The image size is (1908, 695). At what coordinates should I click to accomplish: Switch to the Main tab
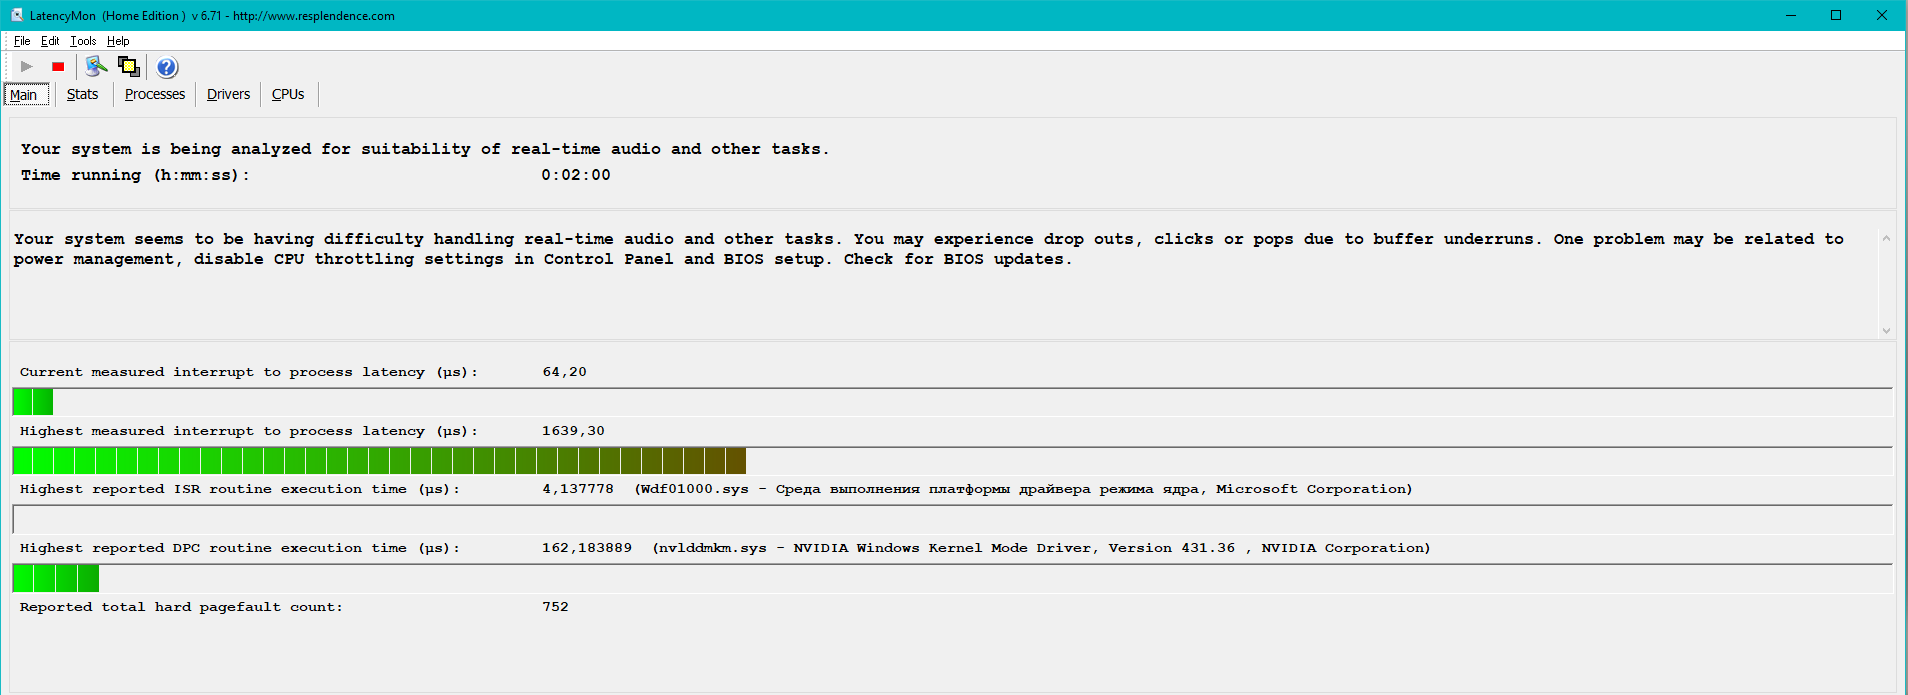point(25,95)
